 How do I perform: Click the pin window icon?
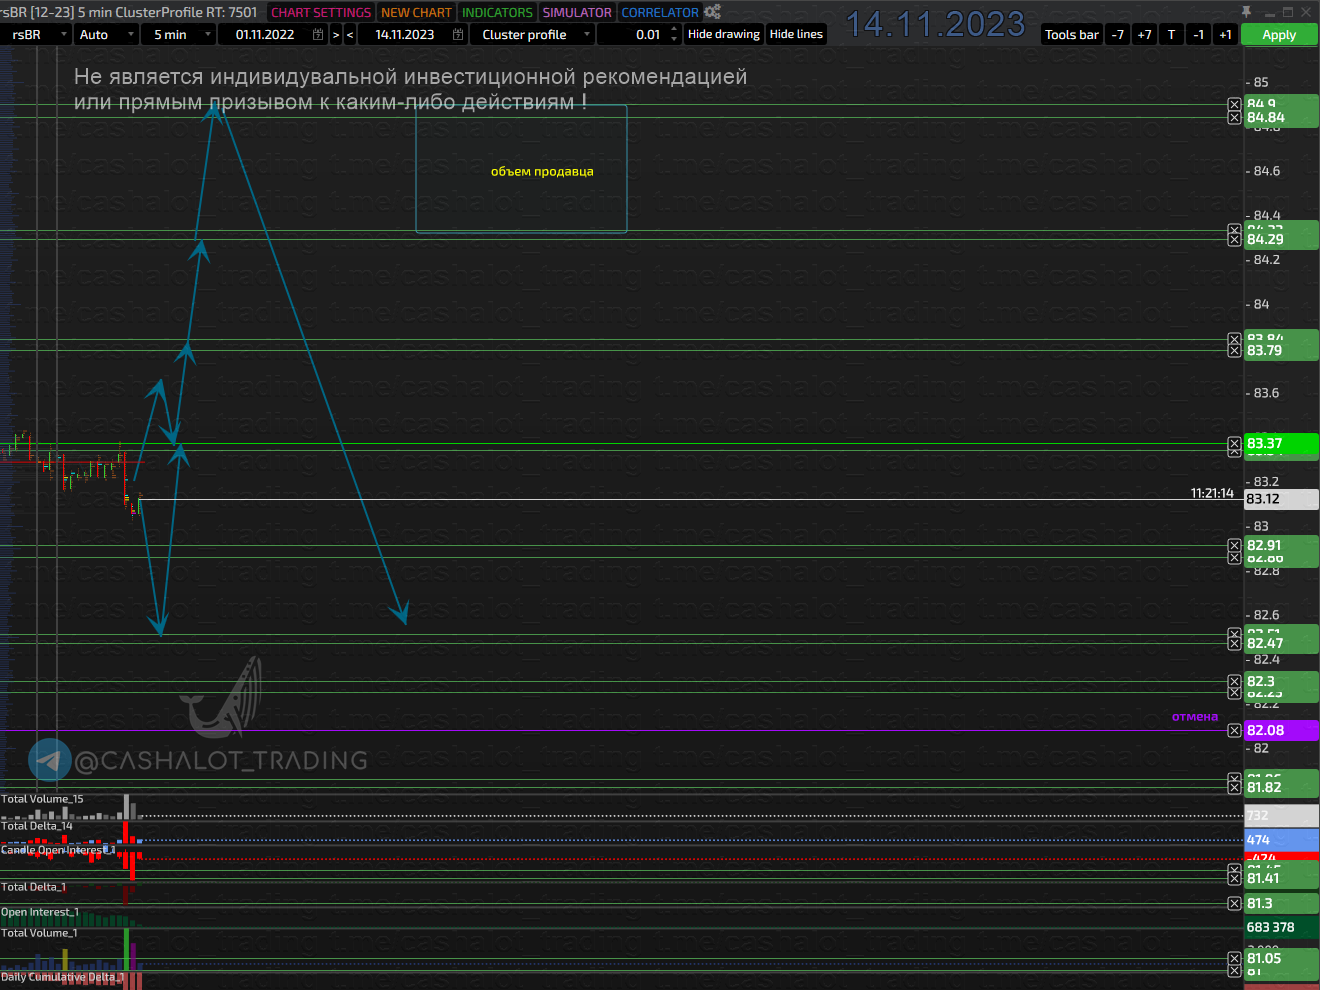[x=1246, y=12]
